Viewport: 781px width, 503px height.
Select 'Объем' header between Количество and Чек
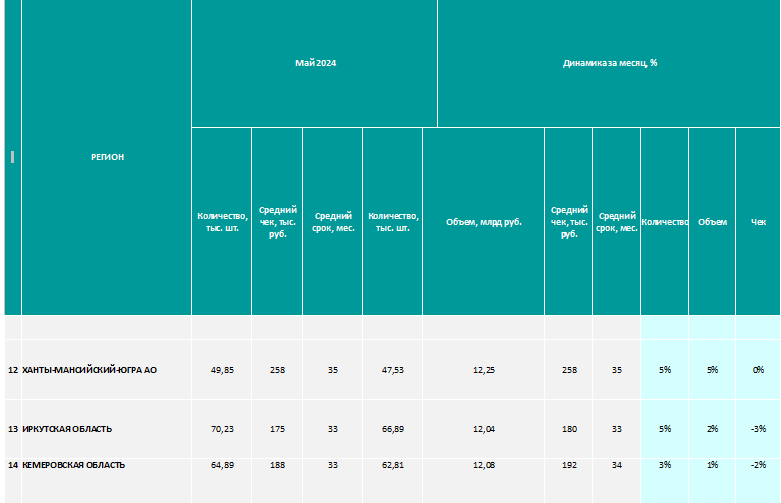pos(712,222)
